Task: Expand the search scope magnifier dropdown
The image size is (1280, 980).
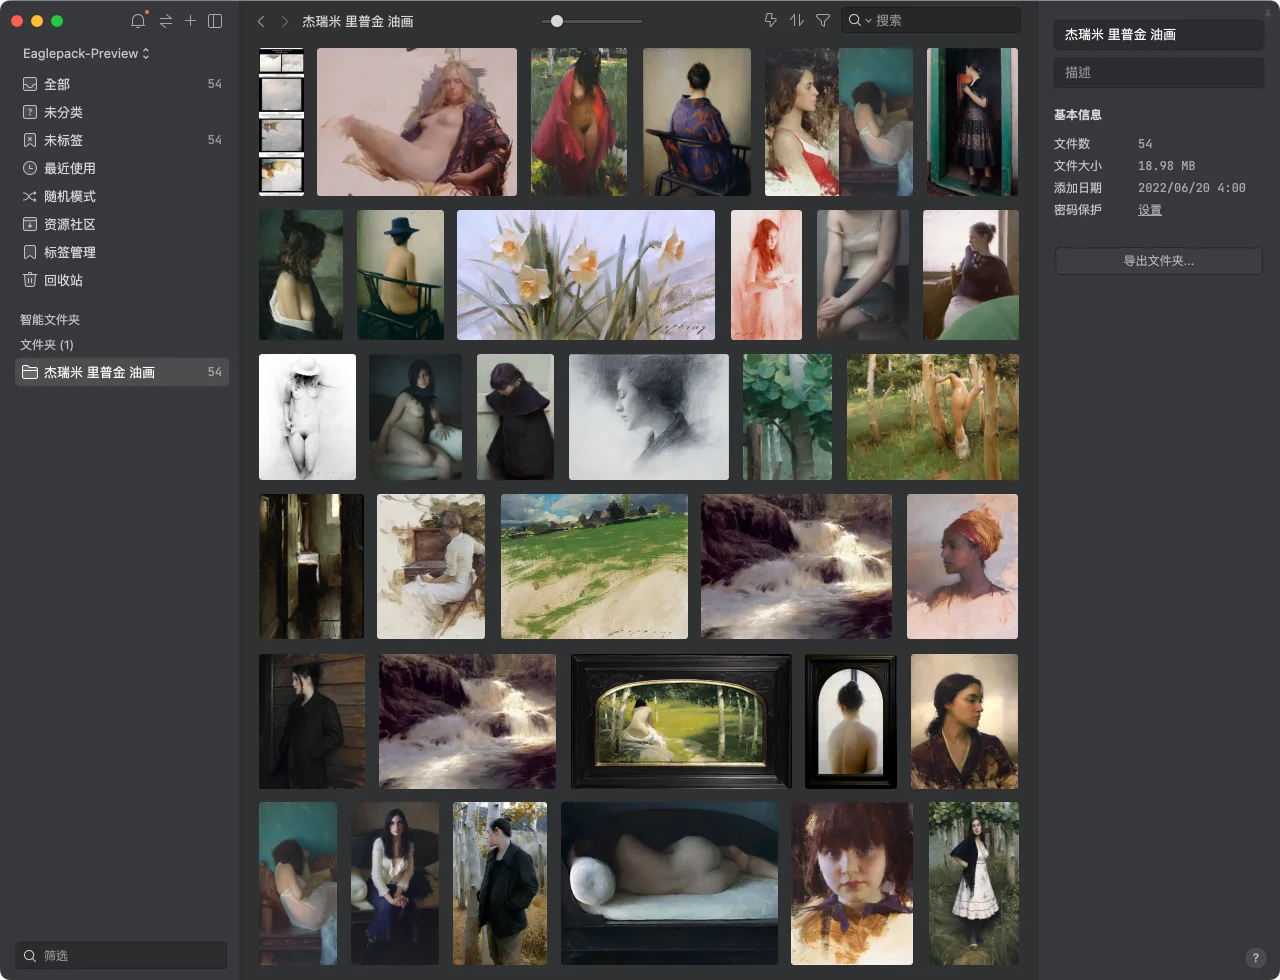Action: point(860,20)
